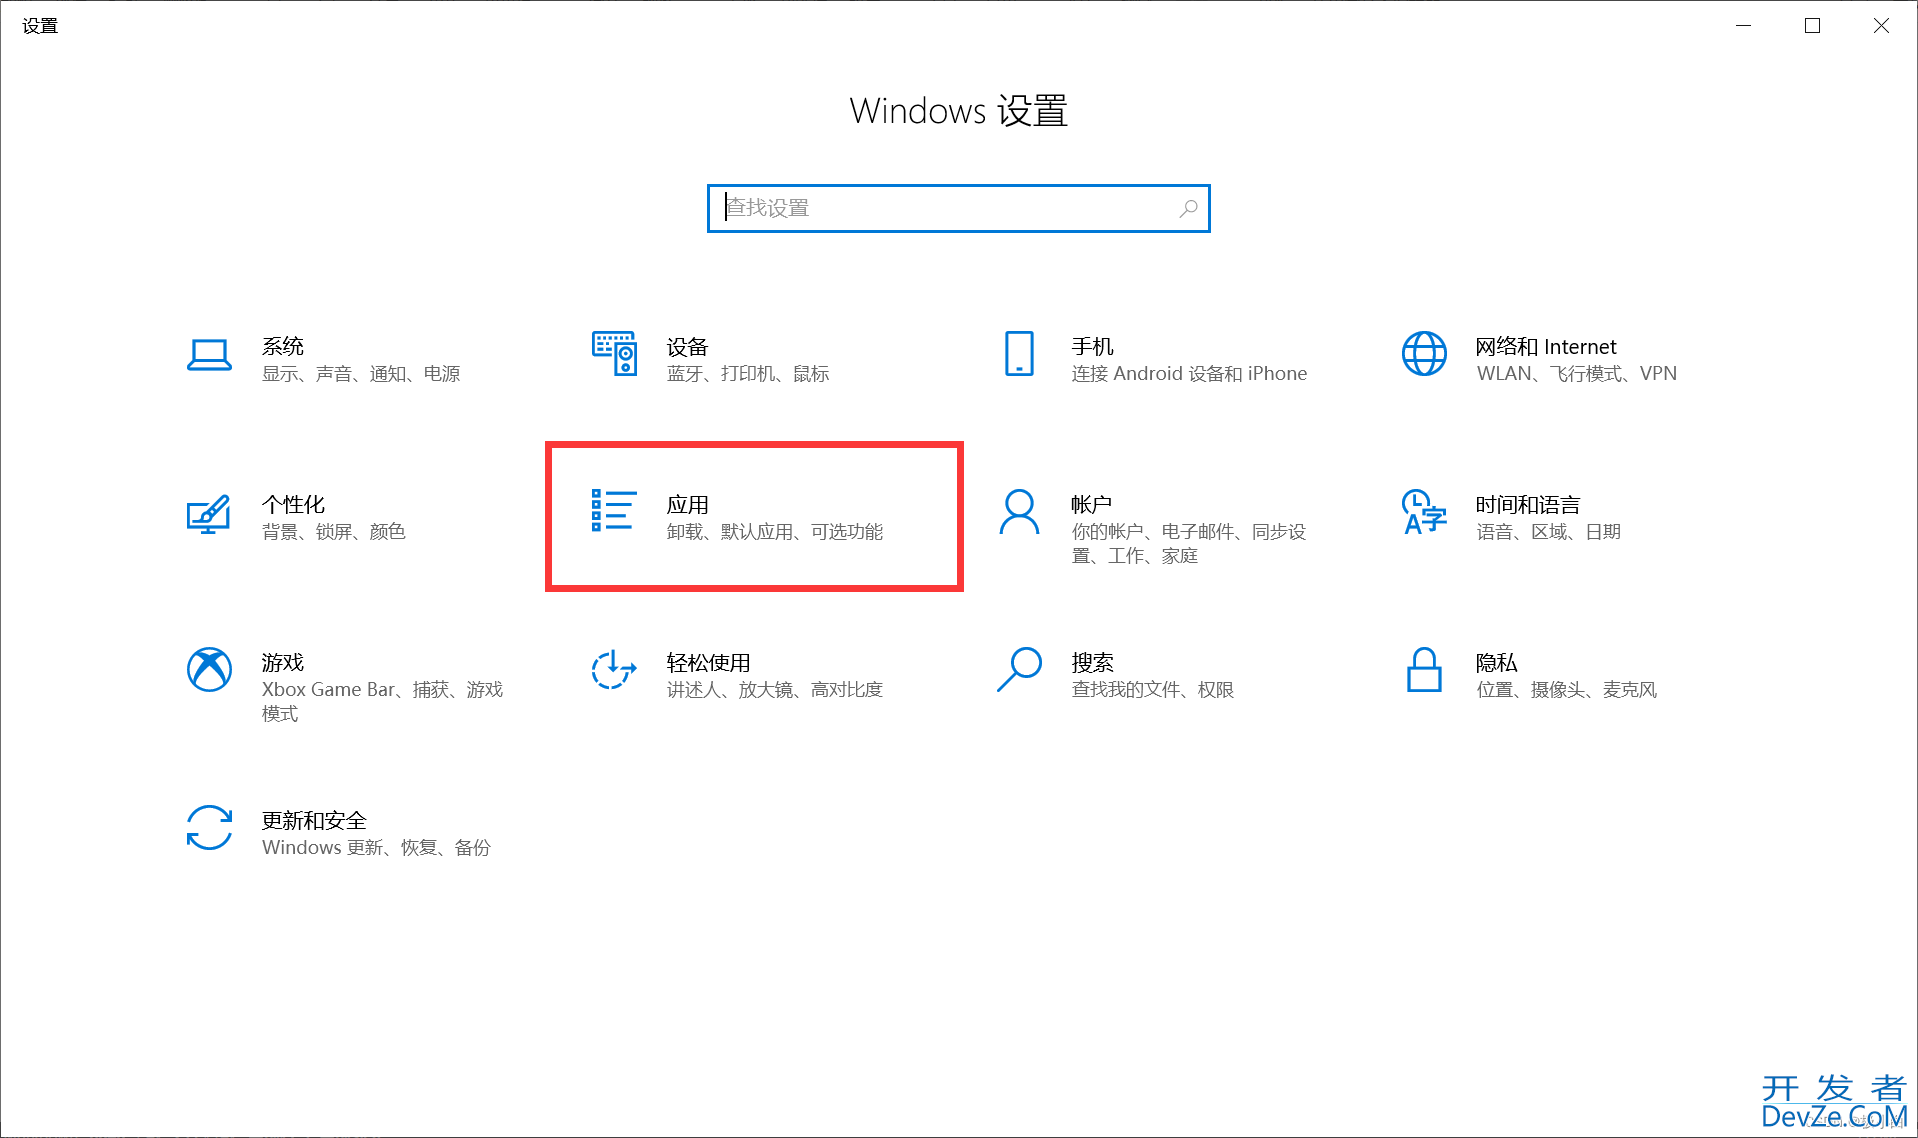1918x1138 pixels.
Task: Minimize the Settings window
Action: [x=1744, y=25]
